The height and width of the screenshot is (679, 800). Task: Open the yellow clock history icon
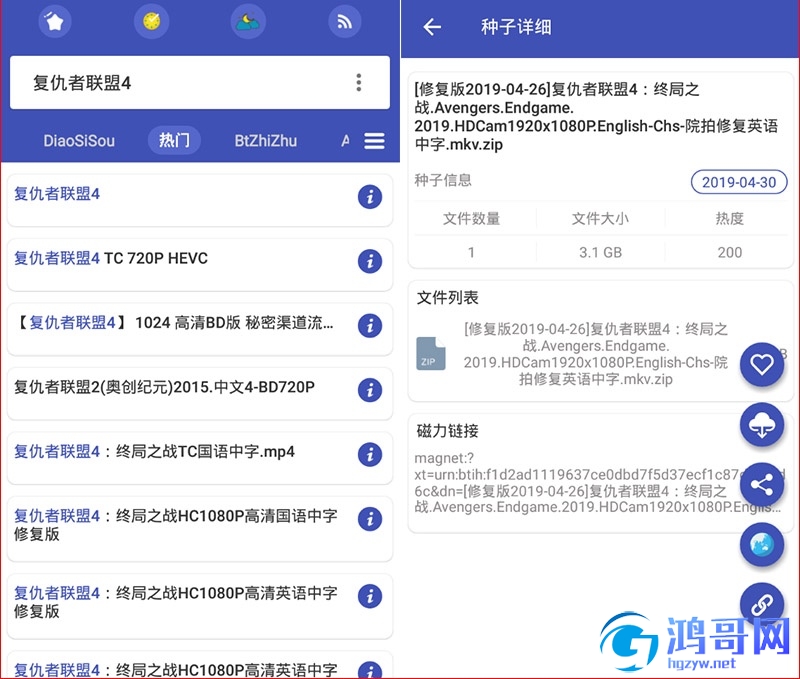click(152, 21)
